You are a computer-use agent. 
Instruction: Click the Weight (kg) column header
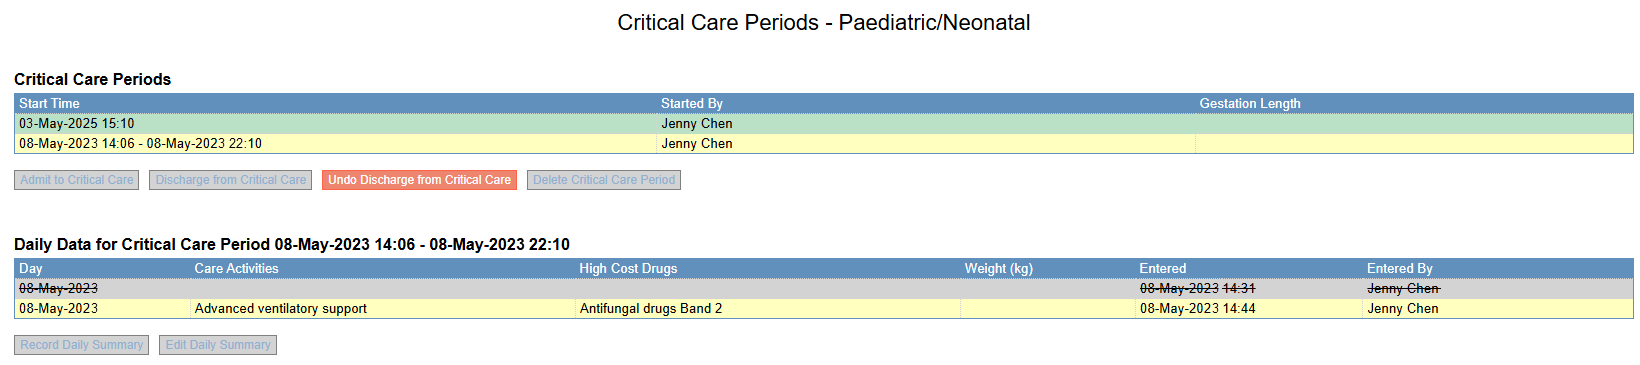tap(999, 269)
